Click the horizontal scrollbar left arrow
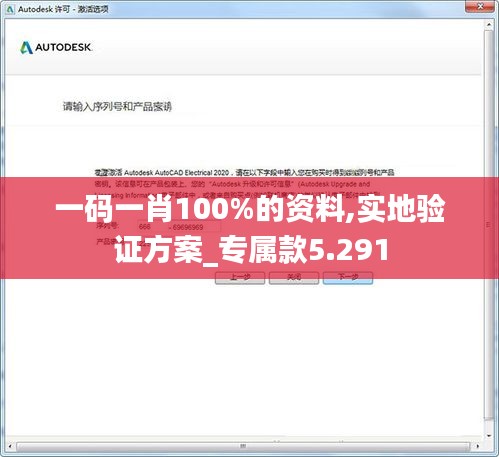Screen dimensions: 499x457 tap(10, 446)
